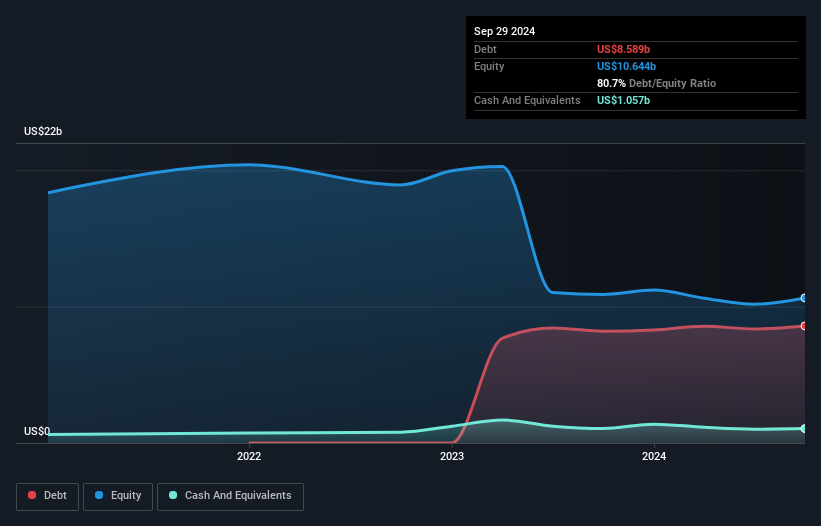The height and width of the screenshot is (526, 821).
Task: Click the US$8.589b debt value
Action: 623,49
